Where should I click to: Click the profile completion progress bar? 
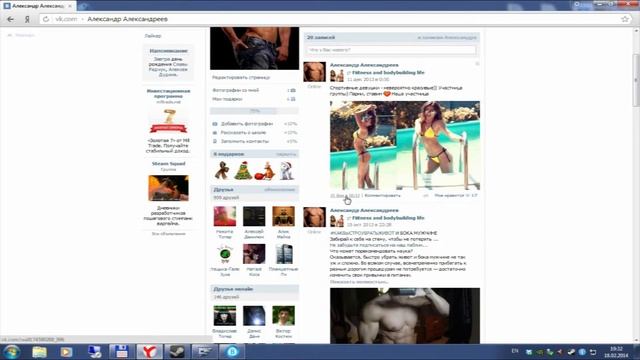pos(254,111)
